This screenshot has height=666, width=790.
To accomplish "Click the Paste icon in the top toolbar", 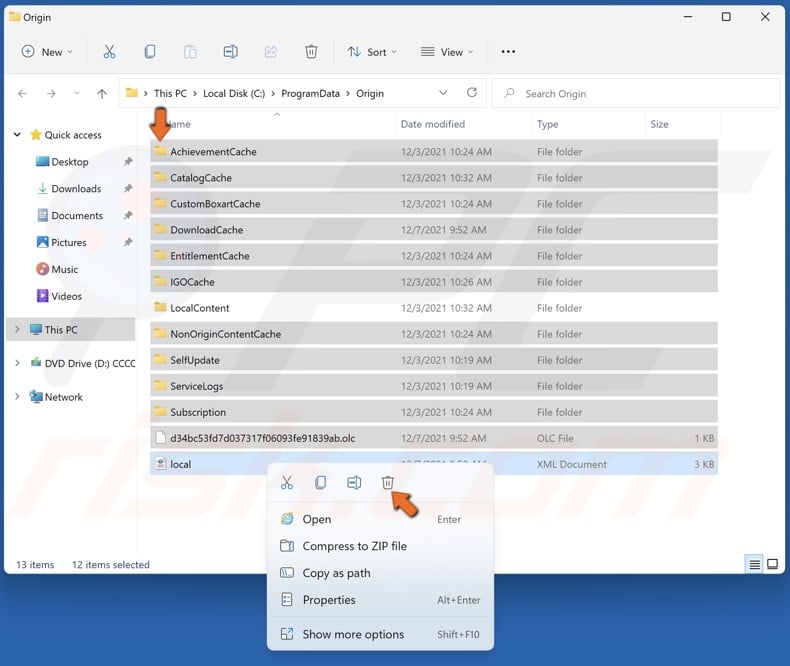I will (x=190, y=52).
